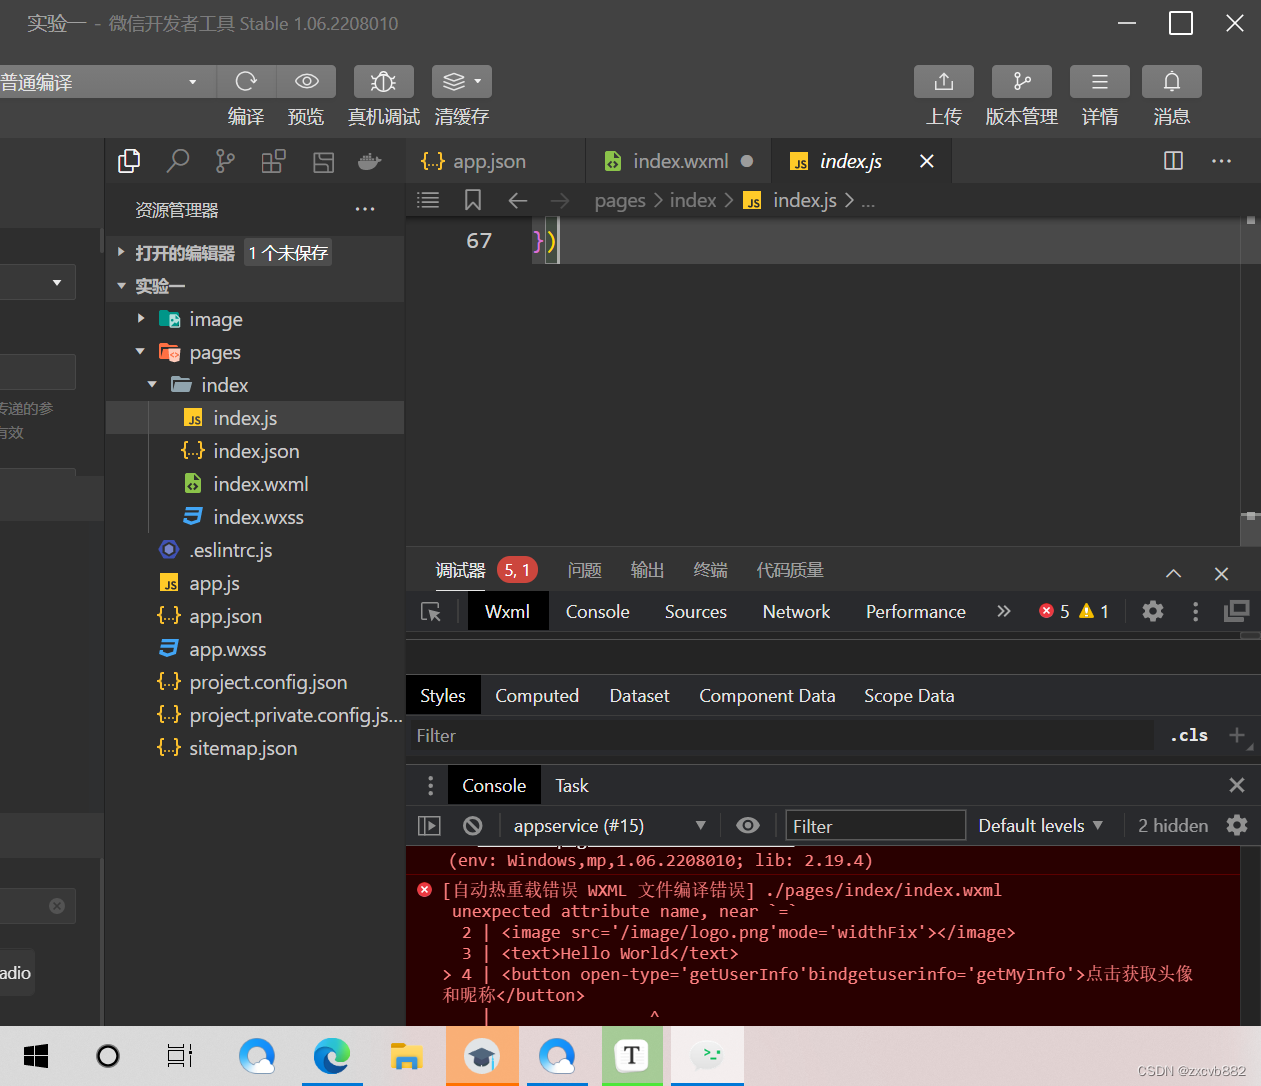
Task: Open the Network devtools tab
Action: pyautogui.click(x=797, y=612)
